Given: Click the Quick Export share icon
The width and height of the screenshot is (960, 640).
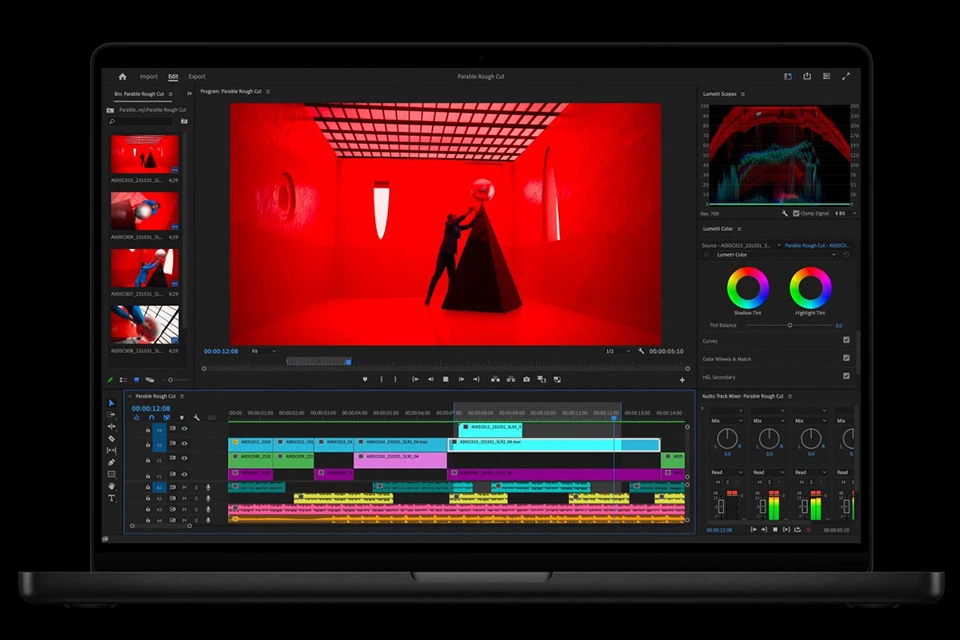Looking at the screenshot, I should coord(807,76).
